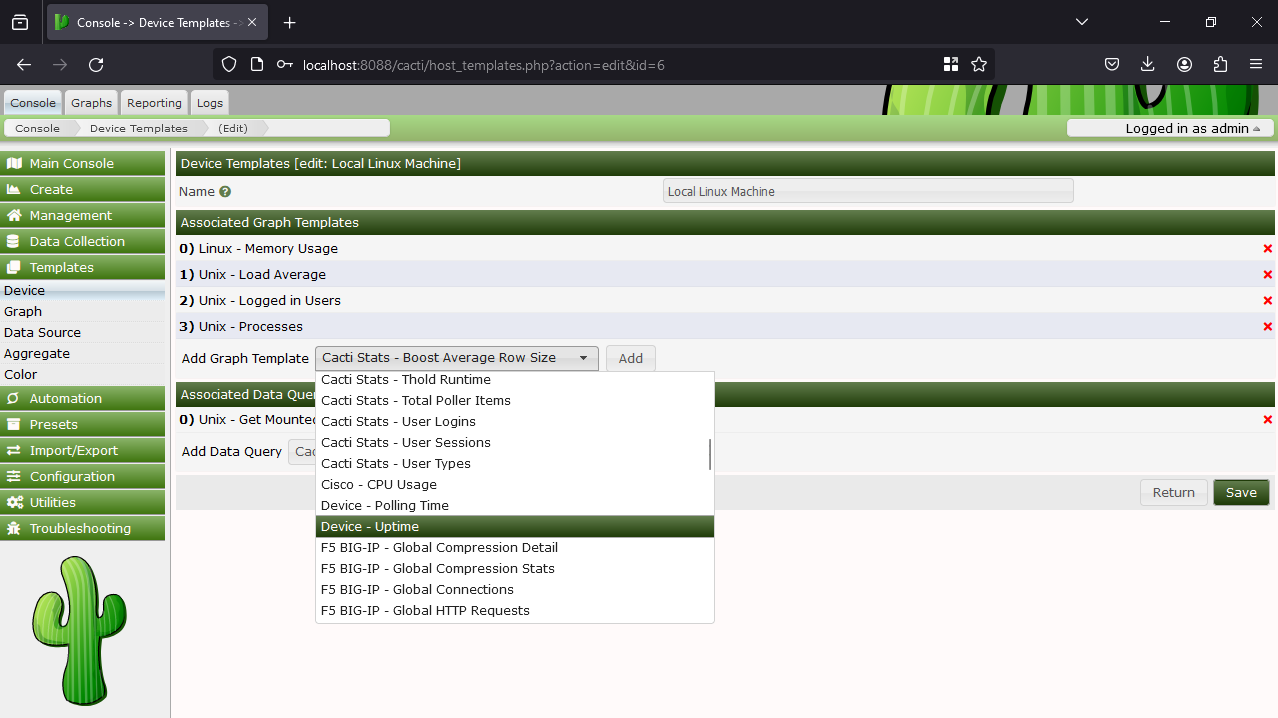The width and height of the screenshot is (1278, 718).
Task: Expand the Automation menu section
Action: tap(83, 398)
